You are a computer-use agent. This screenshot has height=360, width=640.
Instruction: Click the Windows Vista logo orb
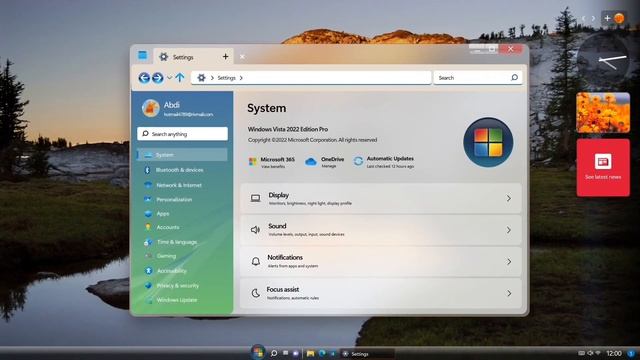488,142
